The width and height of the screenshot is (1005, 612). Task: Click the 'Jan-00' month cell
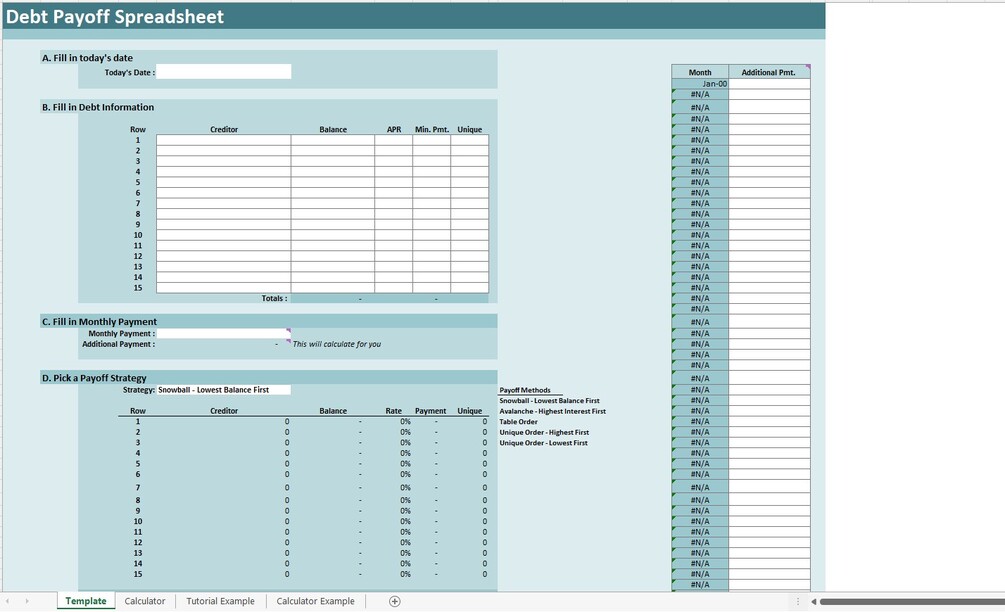pyautogui.click(x=700, y=83)
